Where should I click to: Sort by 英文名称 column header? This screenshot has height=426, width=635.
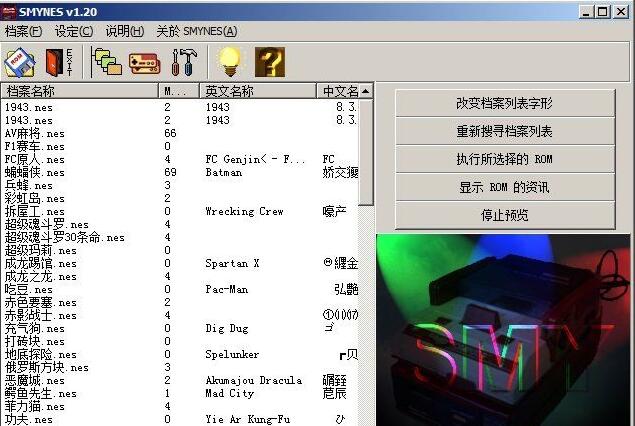[x=258, y=91]
